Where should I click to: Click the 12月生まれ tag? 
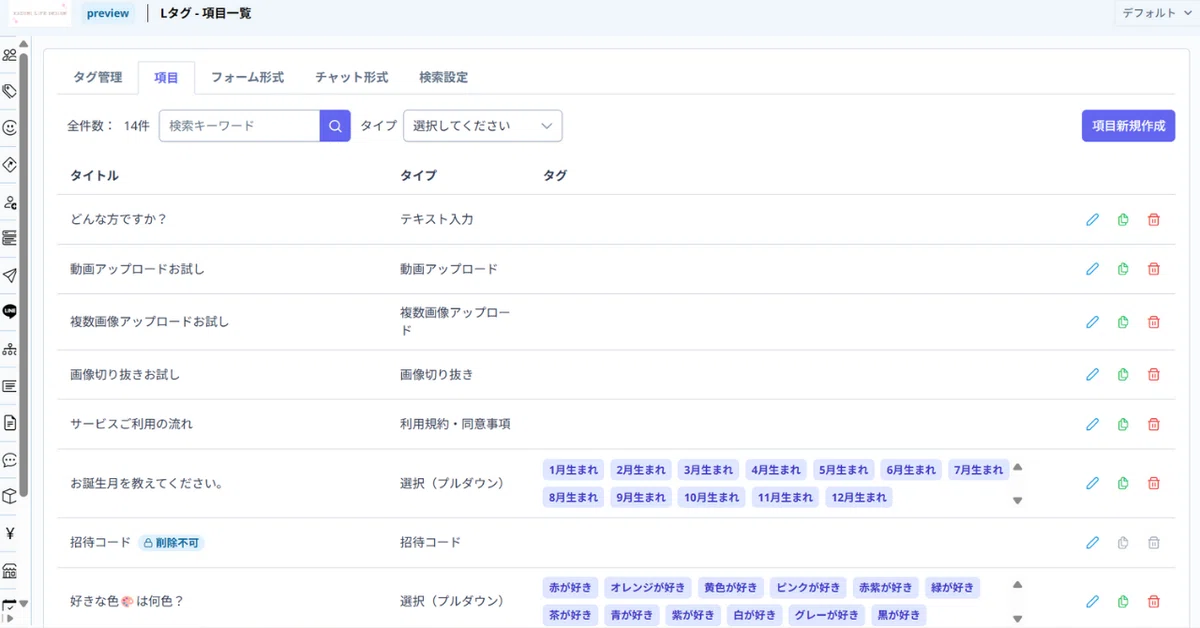pos(858,497)
